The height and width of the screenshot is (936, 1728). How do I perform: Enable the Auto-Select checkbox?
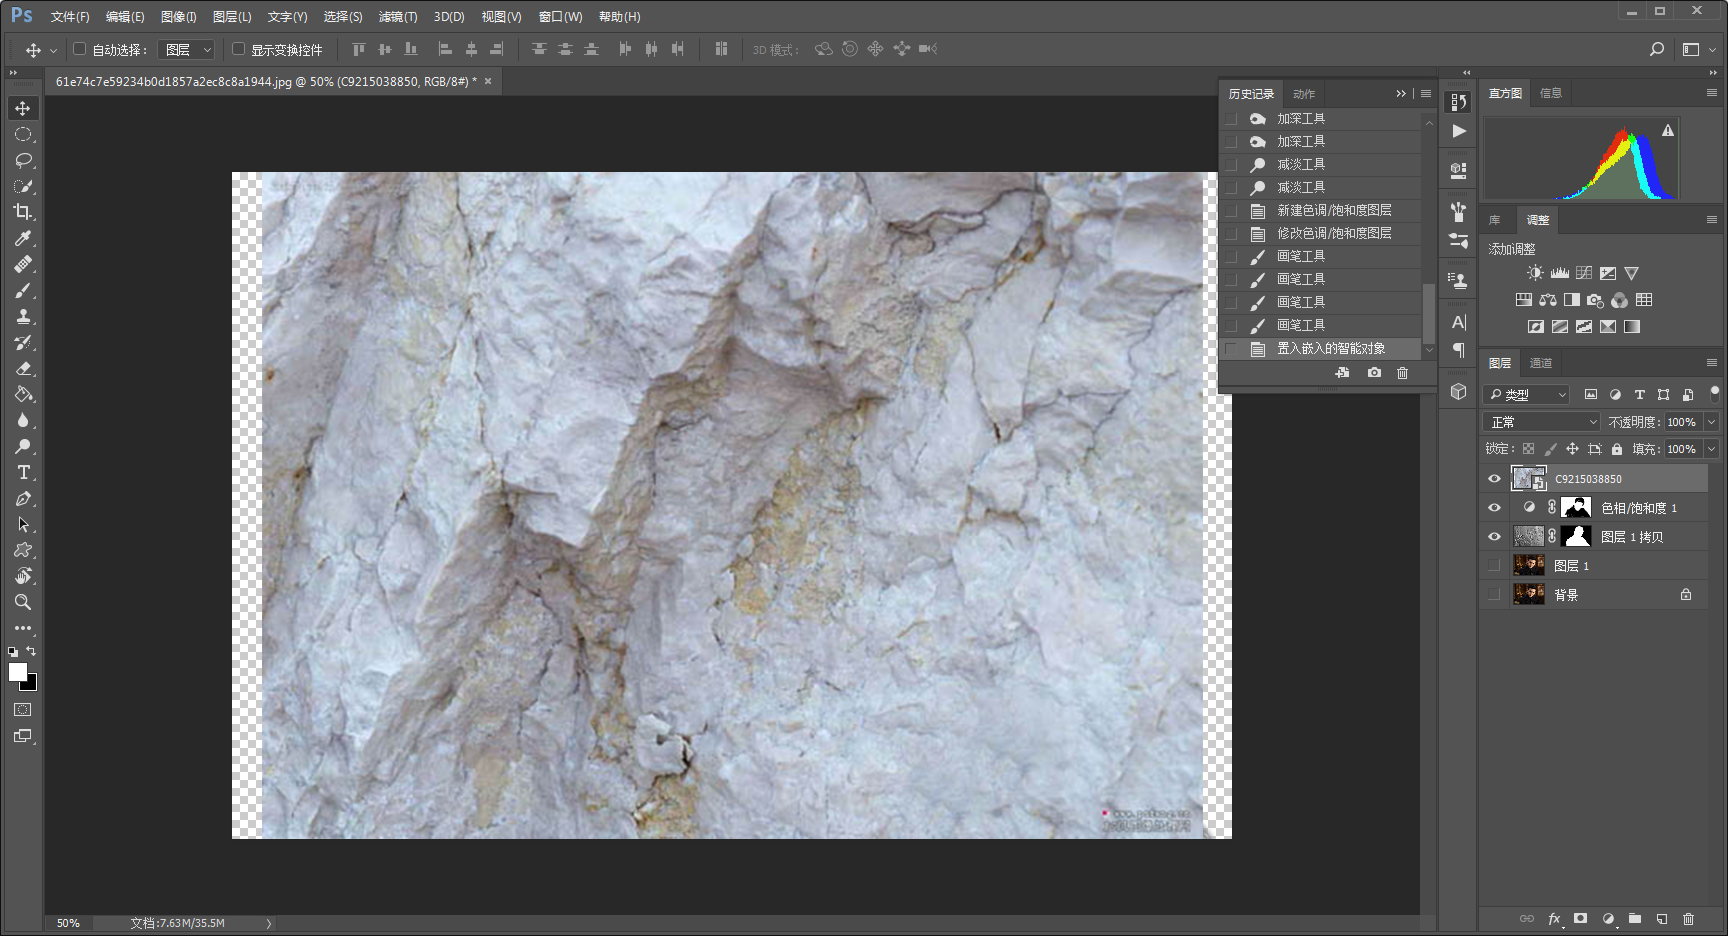click(79, 48)
